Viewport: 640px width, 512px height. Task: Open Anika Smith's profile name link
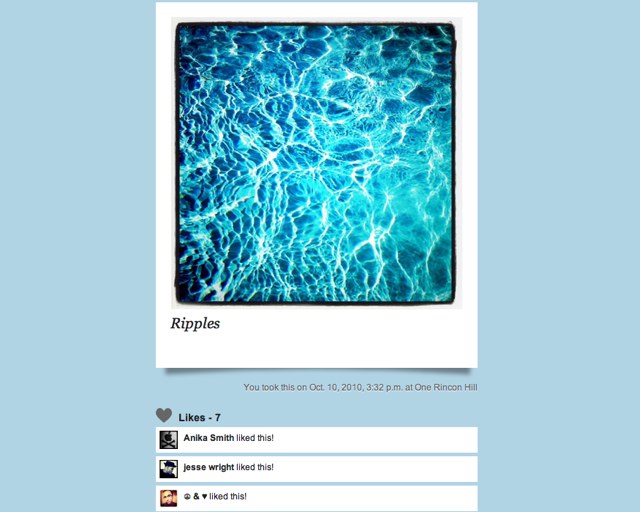(x=209, y=438)
